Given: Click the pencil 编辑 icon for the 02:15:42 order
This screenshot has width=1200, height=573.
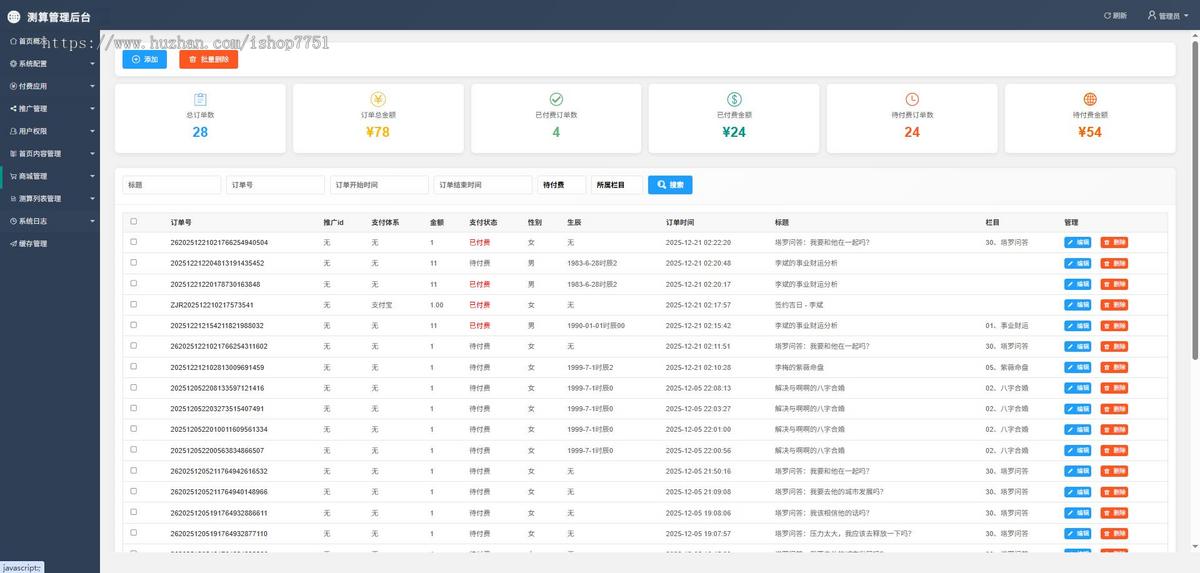Looking at the screenshot, I should tap(1071, 326).
